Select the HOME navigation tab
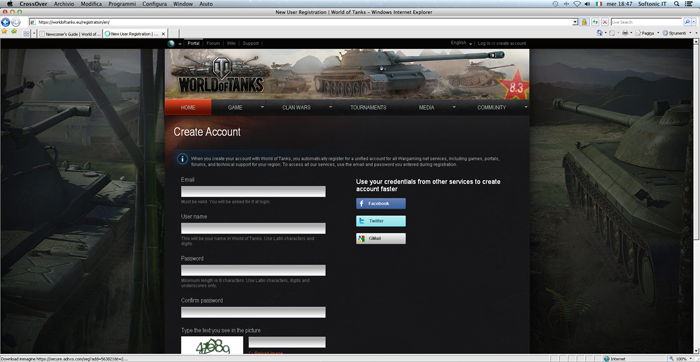 [x=188, y=108]
